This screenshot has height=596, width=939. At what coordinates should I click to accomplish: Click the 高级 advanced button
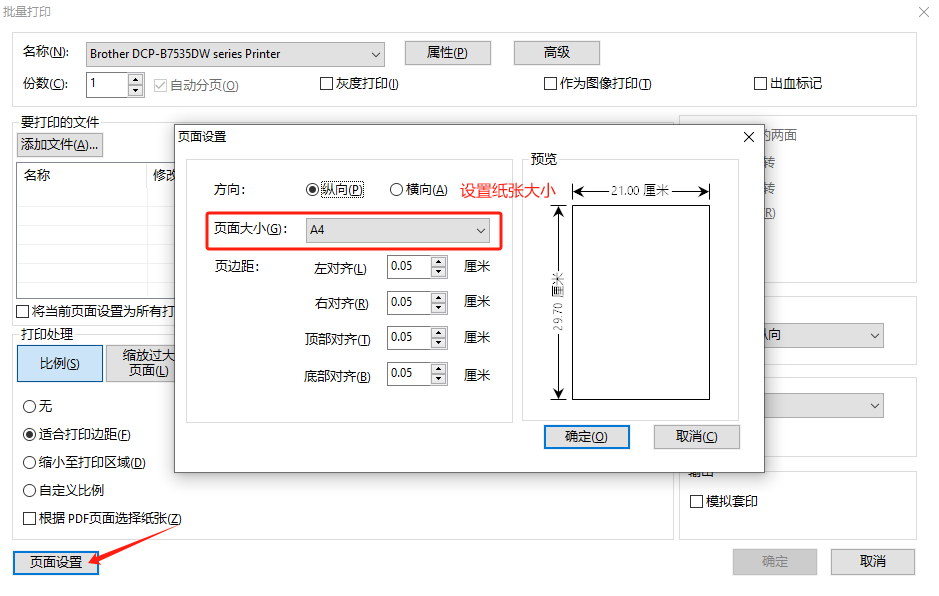coord(556,53)
